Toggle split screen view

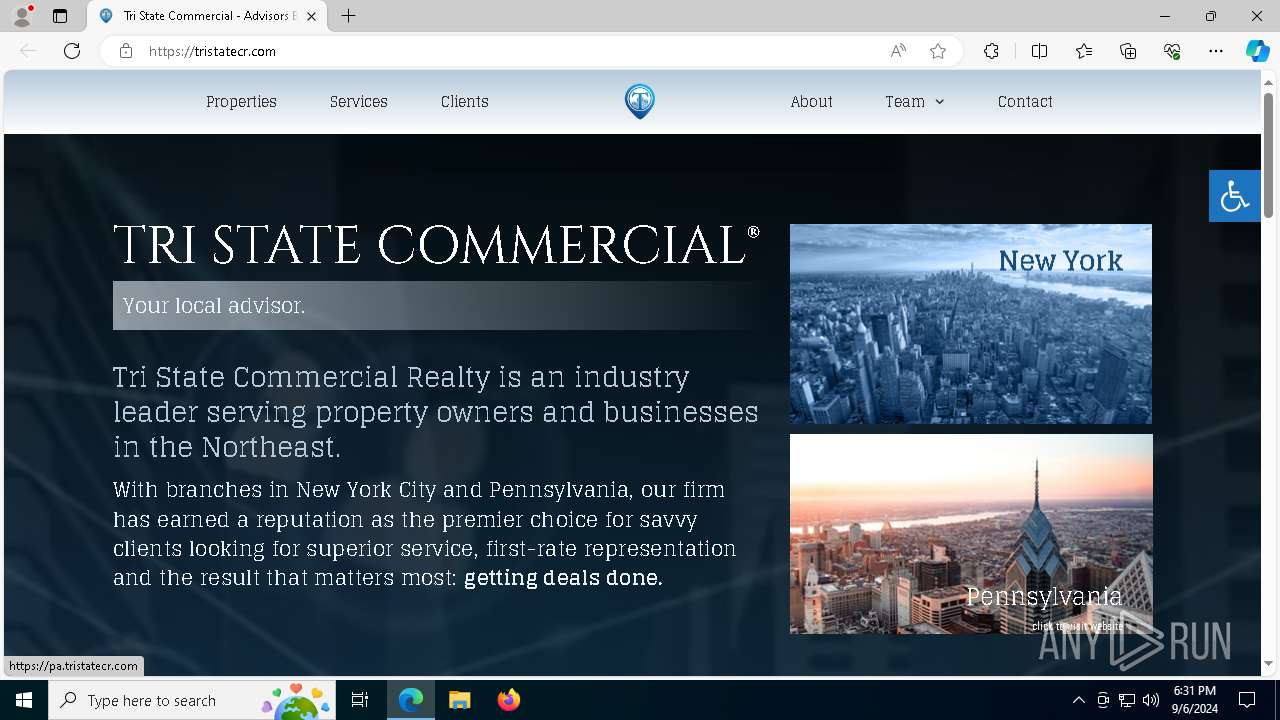point(1039,51)
